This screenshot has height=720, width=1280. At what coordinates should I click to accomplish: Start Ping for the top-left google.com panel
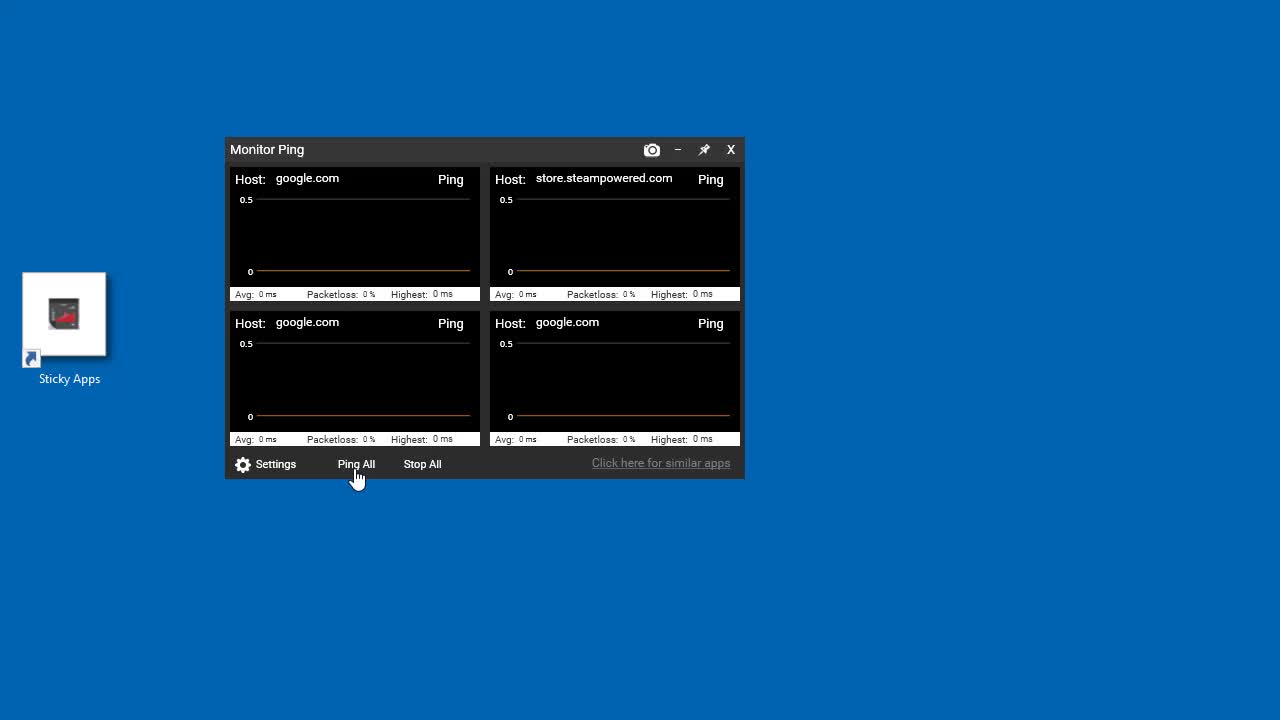[450, 180]
